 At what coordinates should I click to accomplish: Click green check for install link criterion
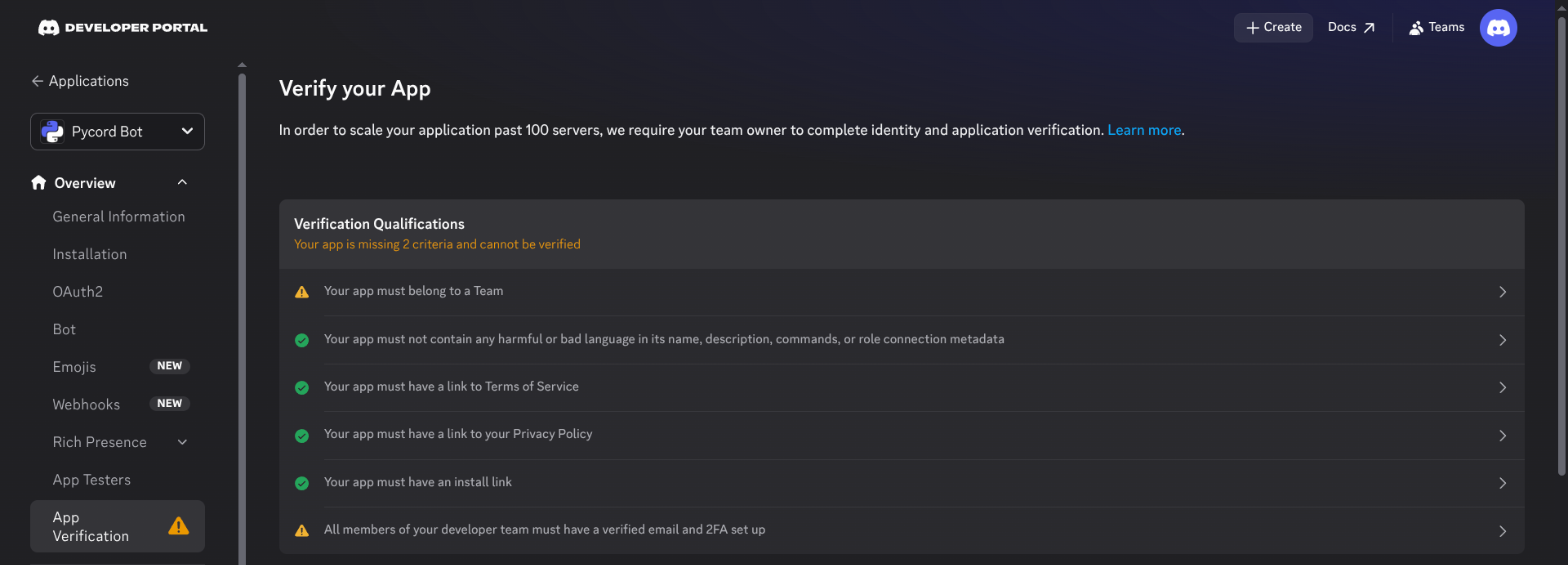point(301,483)
